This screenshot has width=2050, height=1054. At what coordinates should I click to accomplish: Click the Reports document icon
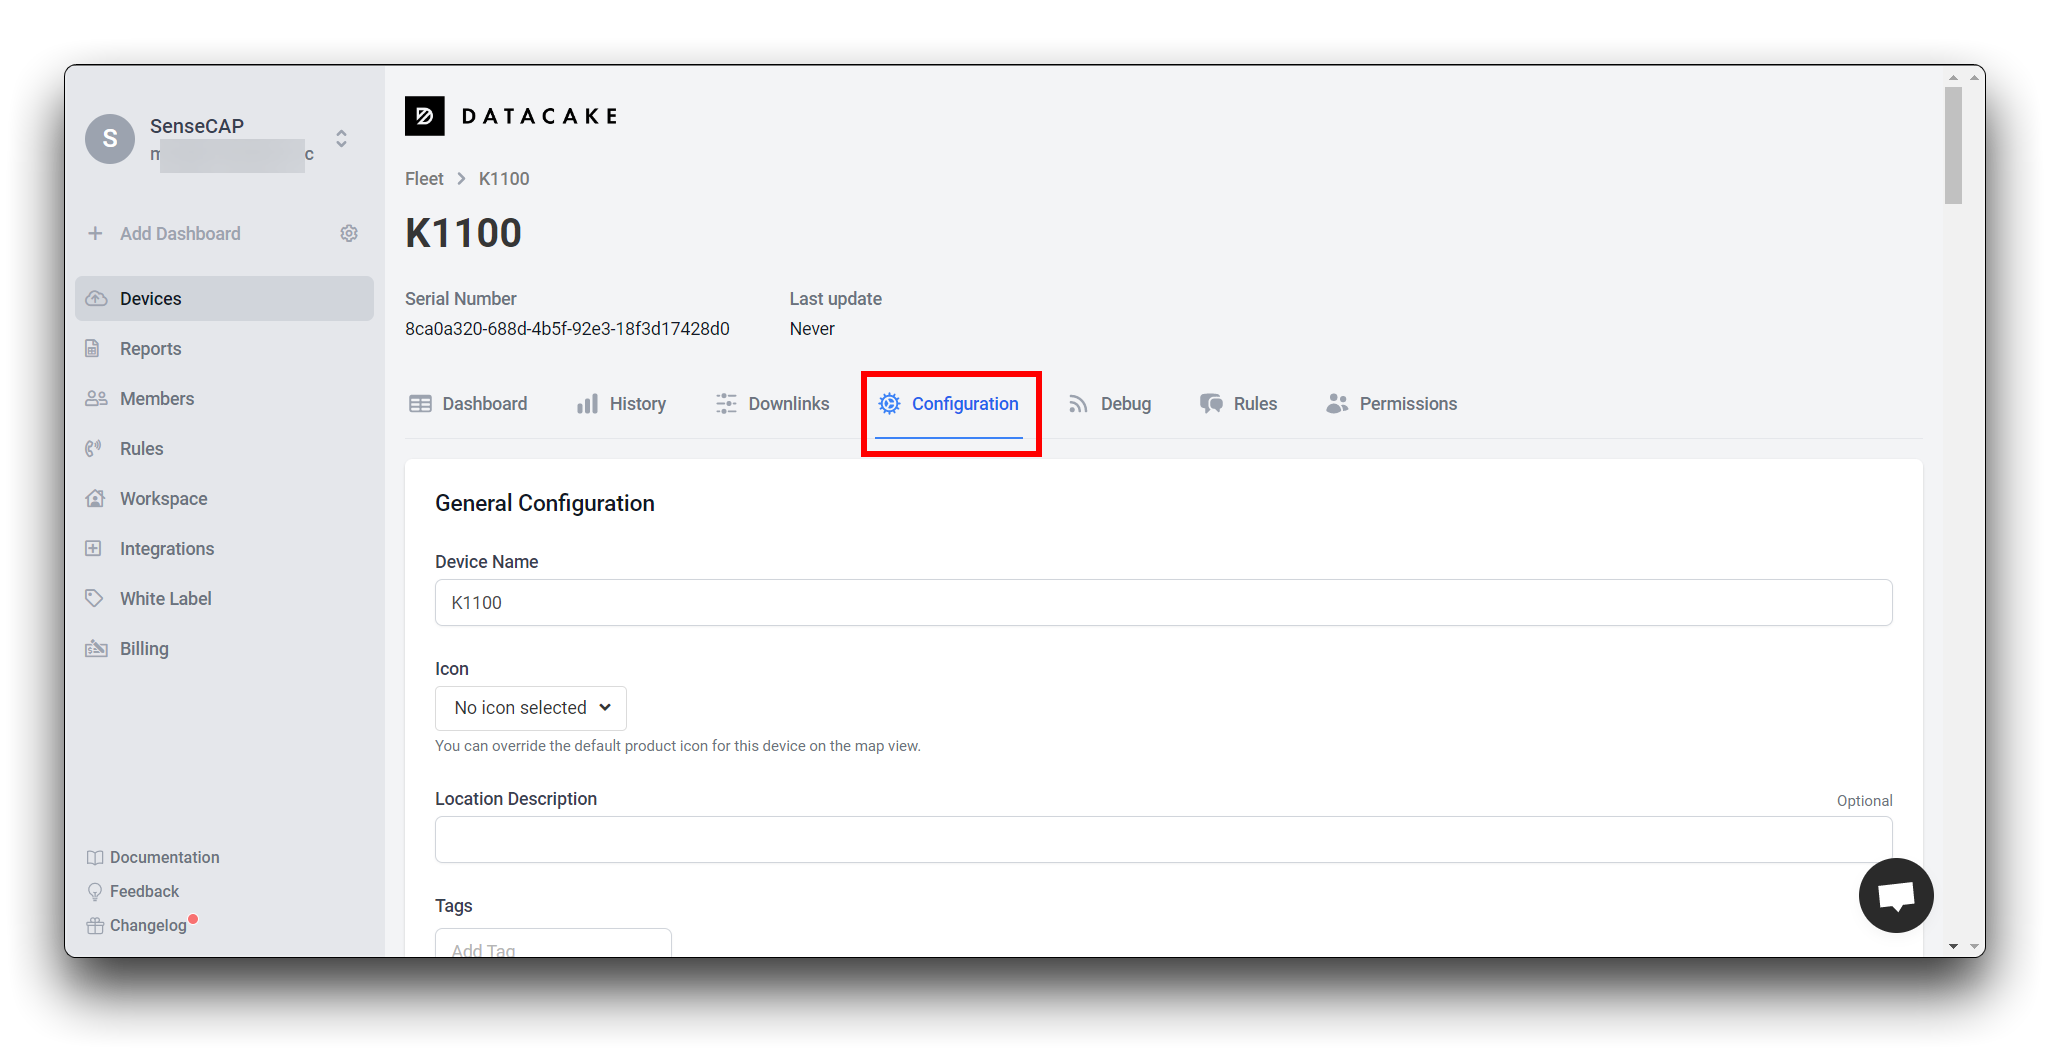click(93, 348)
